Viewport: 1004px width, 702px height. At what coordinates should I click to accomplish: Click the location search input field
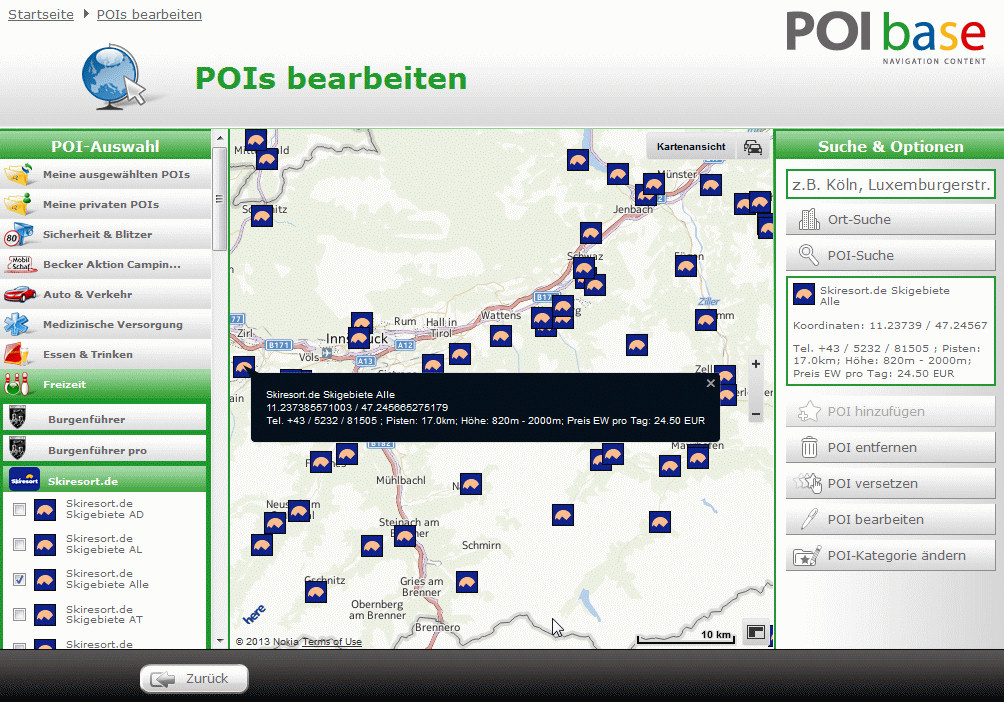(890, 184)
